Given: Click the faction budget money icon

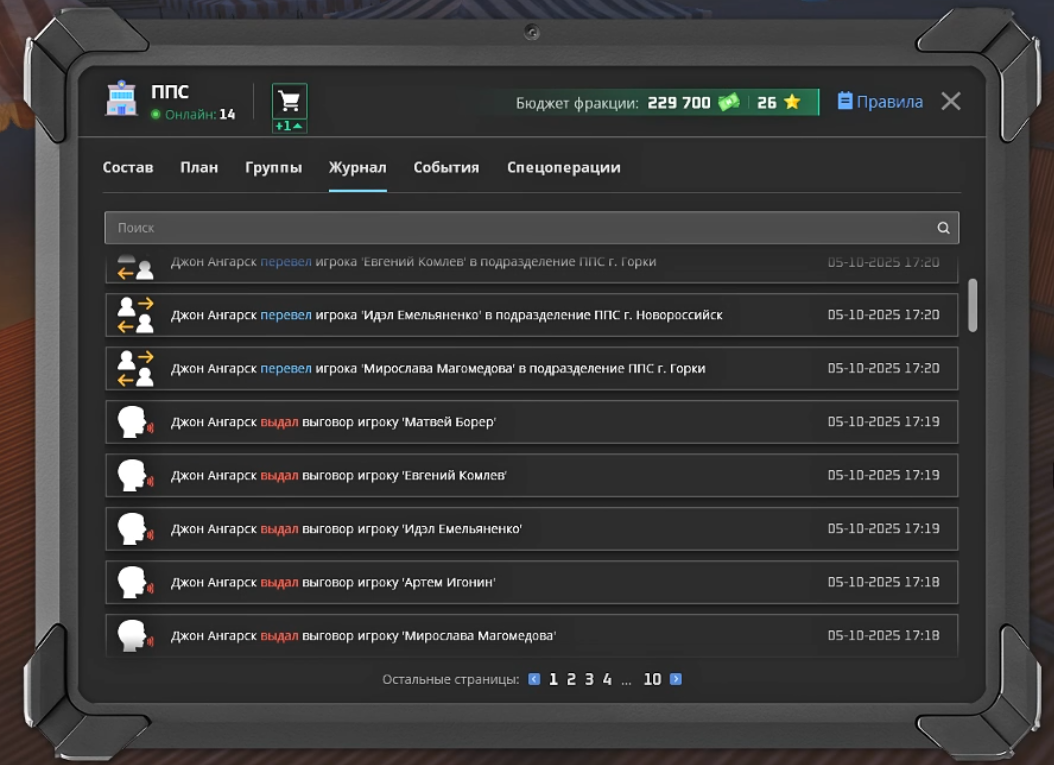Looking at the screenshot, I should [728, 103].
